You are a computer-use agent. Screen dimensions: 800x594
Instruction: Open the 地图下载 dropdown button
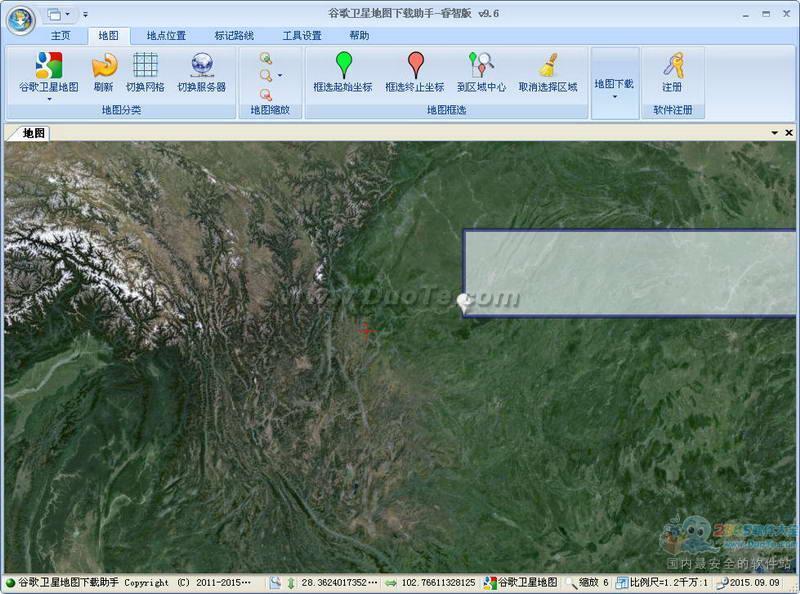point(615,83)
